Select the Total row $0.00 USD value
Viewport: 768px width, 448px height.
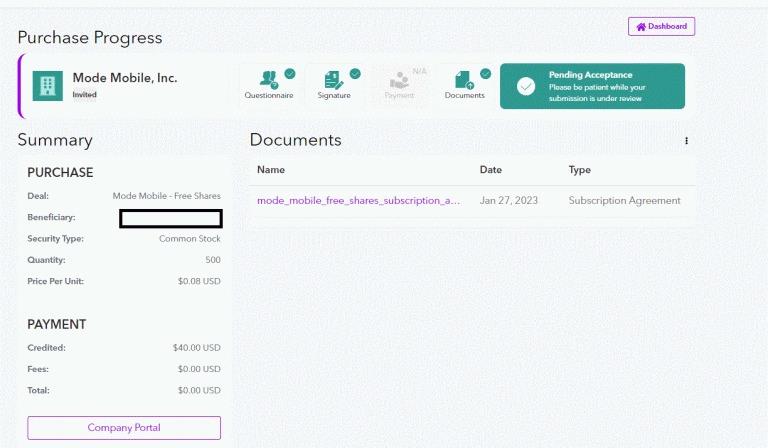(199, 390)
